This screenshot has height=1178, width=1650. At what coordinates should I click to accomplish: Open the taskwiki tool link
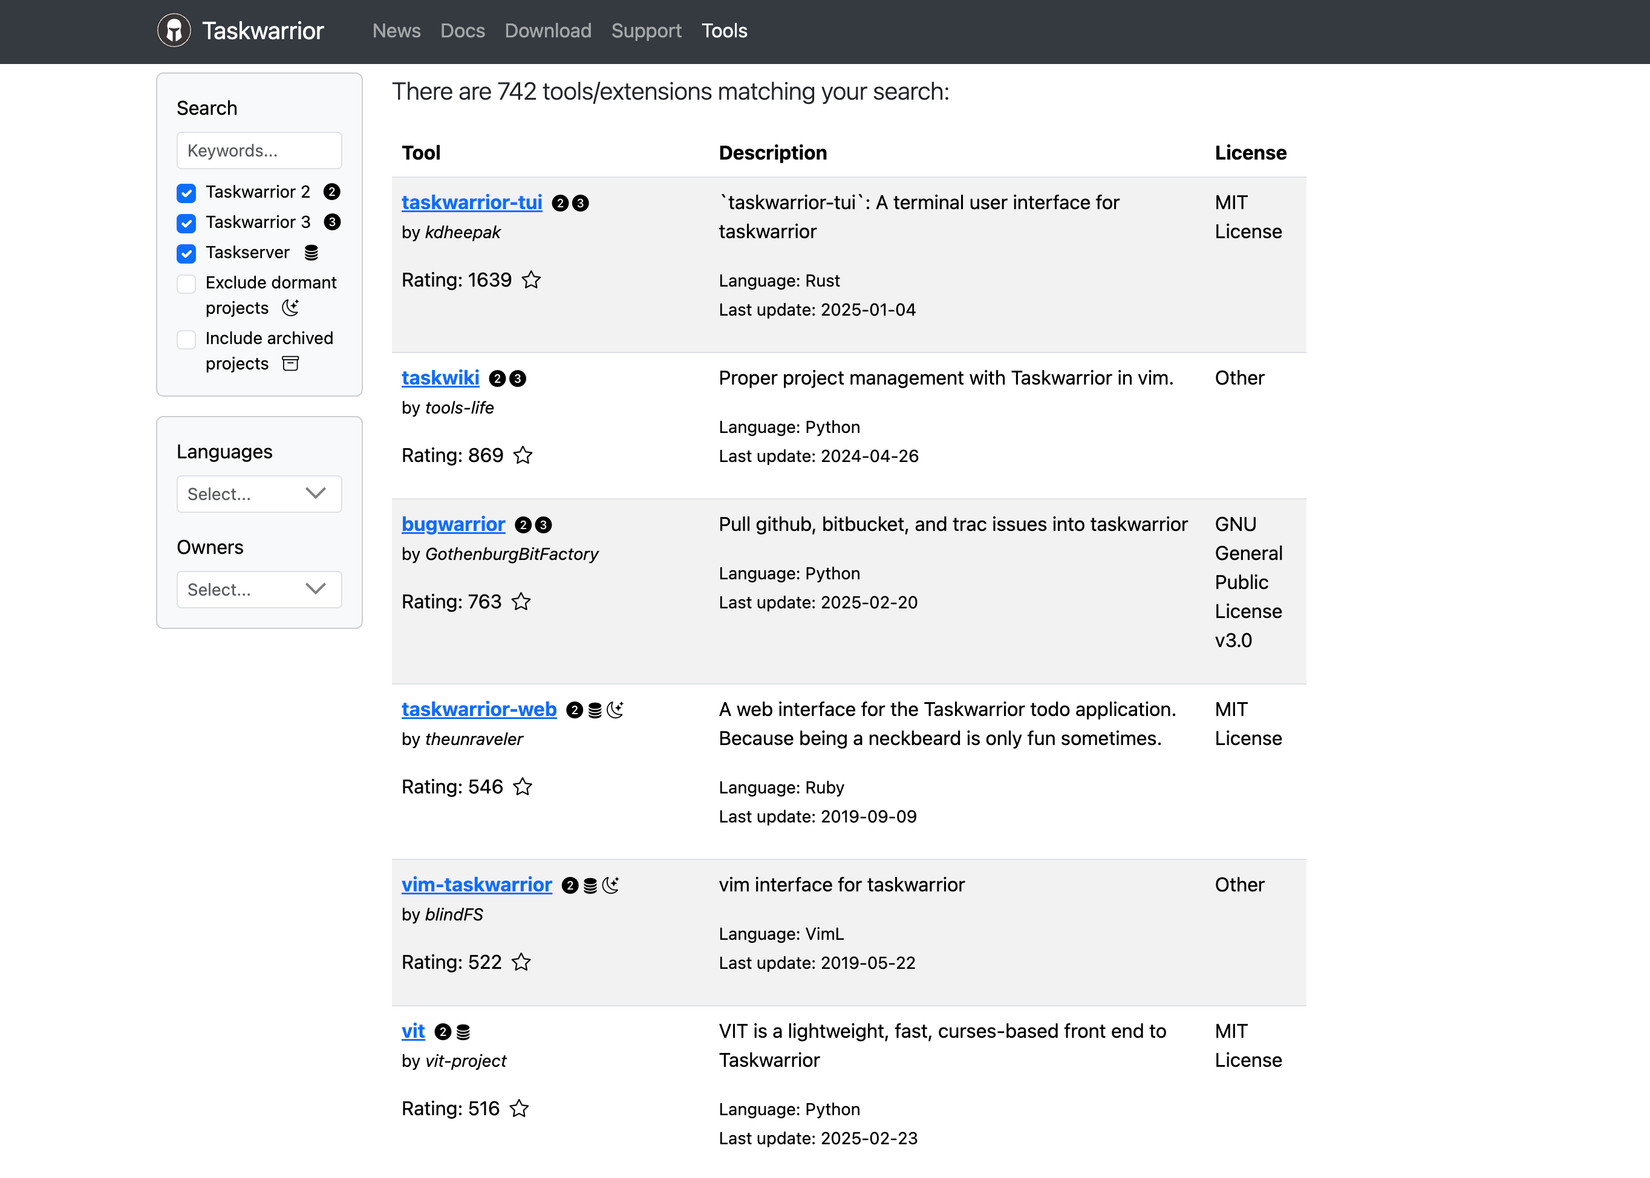(x=440, y=378)
